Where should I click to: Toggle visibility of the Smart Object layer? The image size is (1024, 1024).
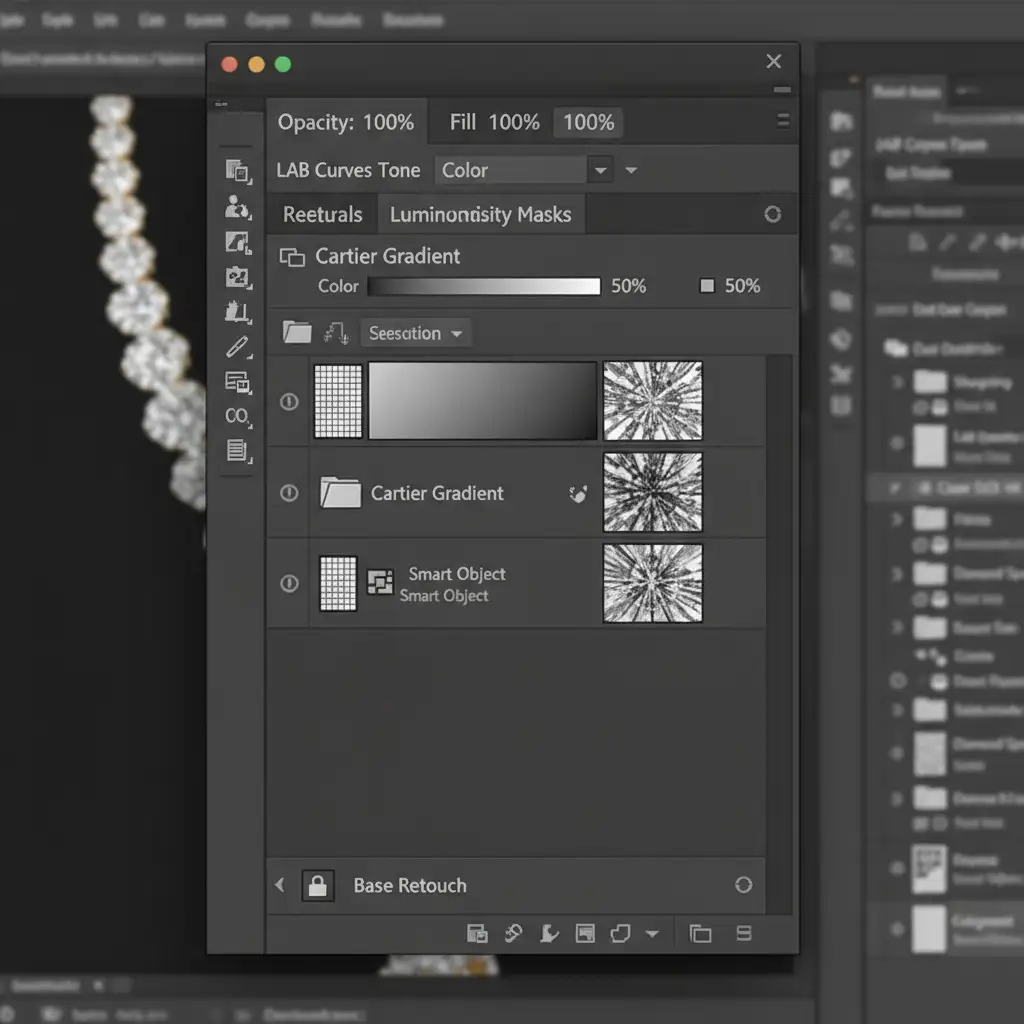tap(289, 584)
